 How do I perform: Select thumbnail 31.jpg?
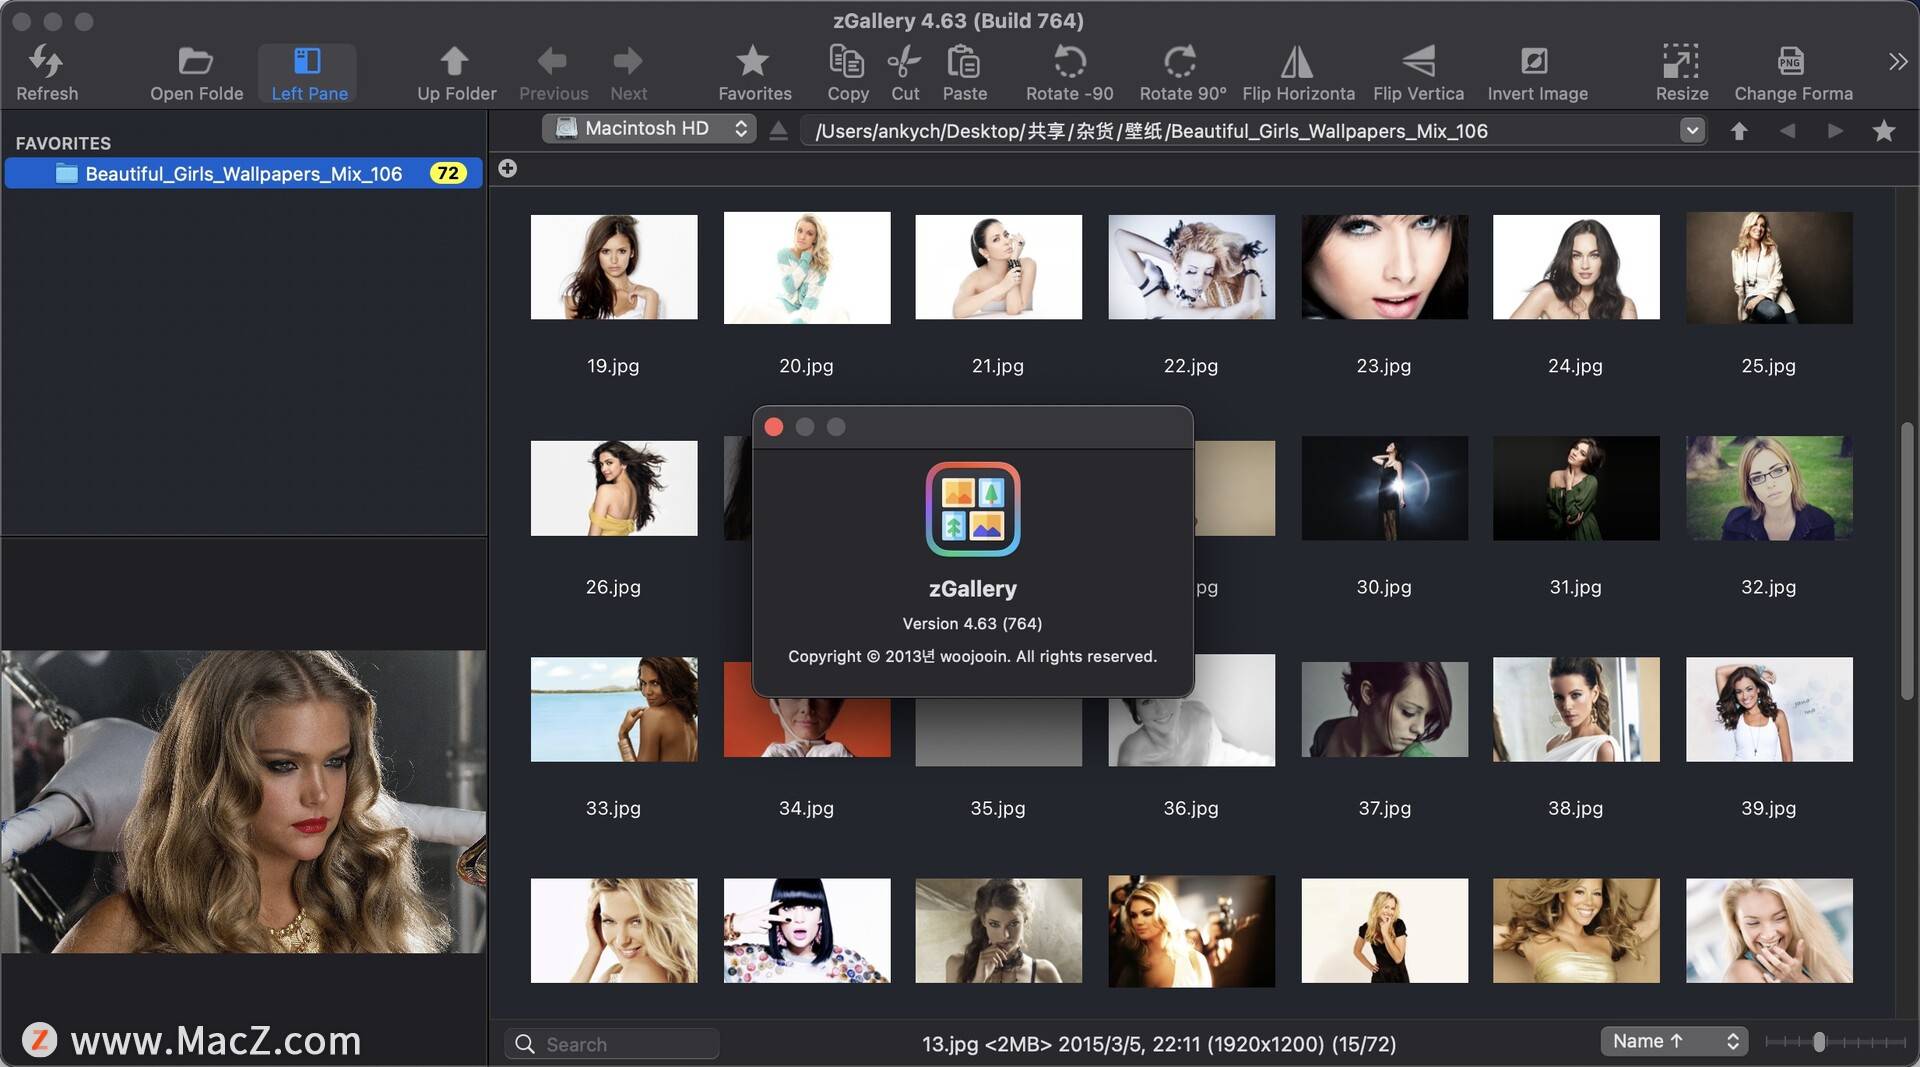pyautogui.click(x=1577, y=488)
